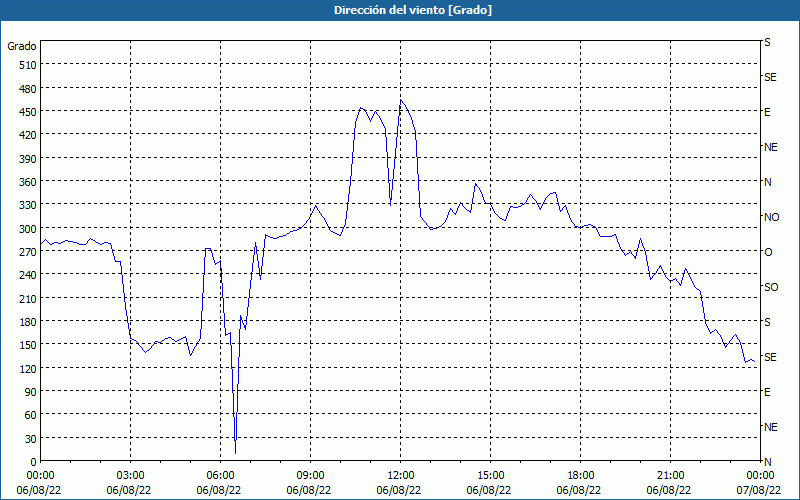Image resolution: width=800 pixels, height=500 pixels.
Task: Click the 210 y-axis value
Action: (x=27, y=299)
